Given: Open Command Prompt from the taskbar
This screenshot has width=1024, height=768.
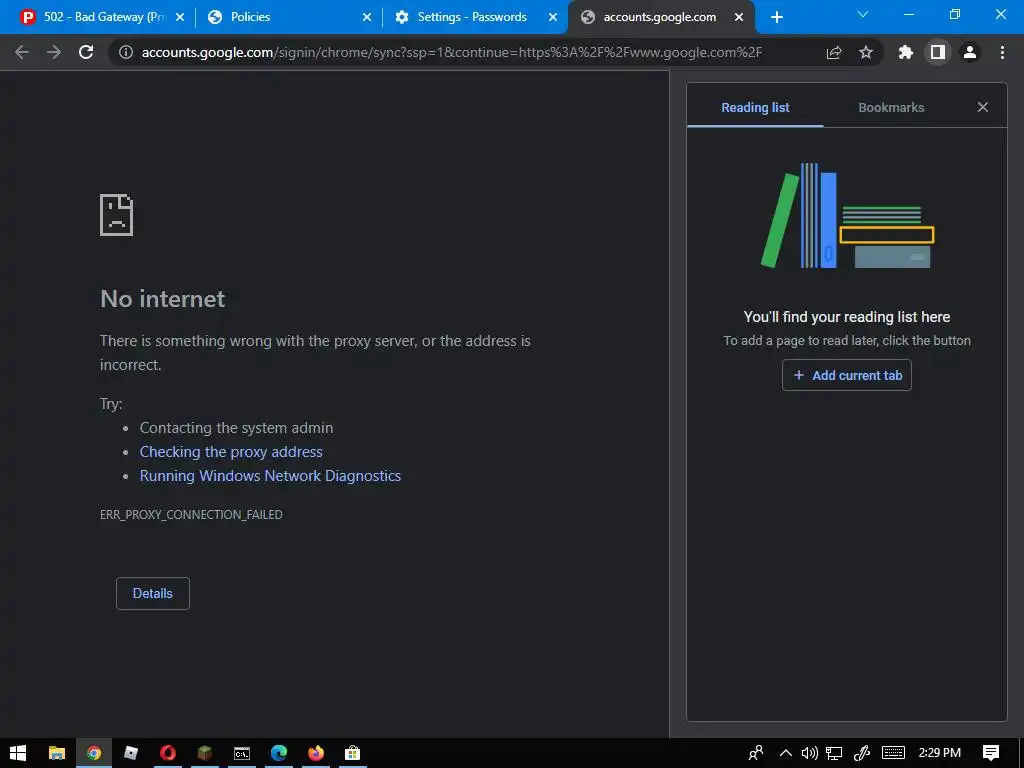Looking at the screenshot, I should coord(242,753).
